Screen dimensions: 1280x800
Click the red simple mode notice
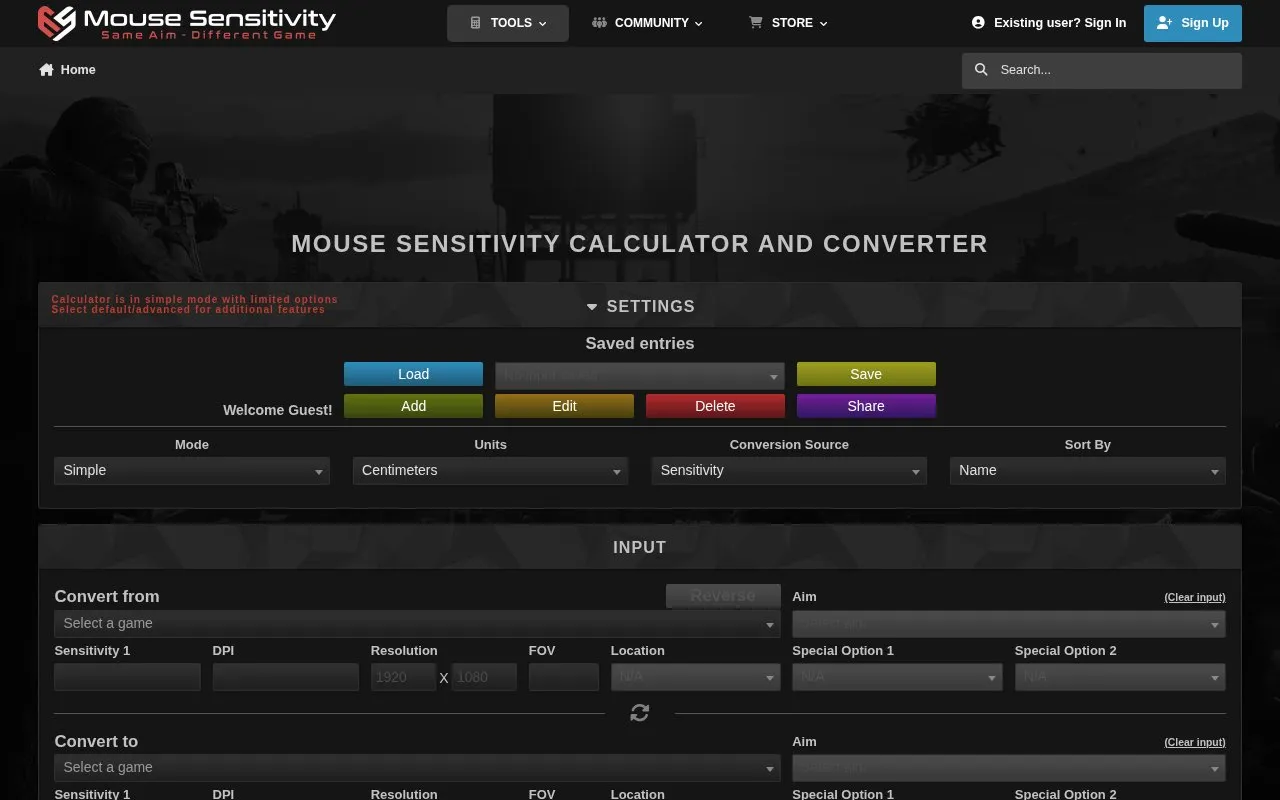[194, 304]
